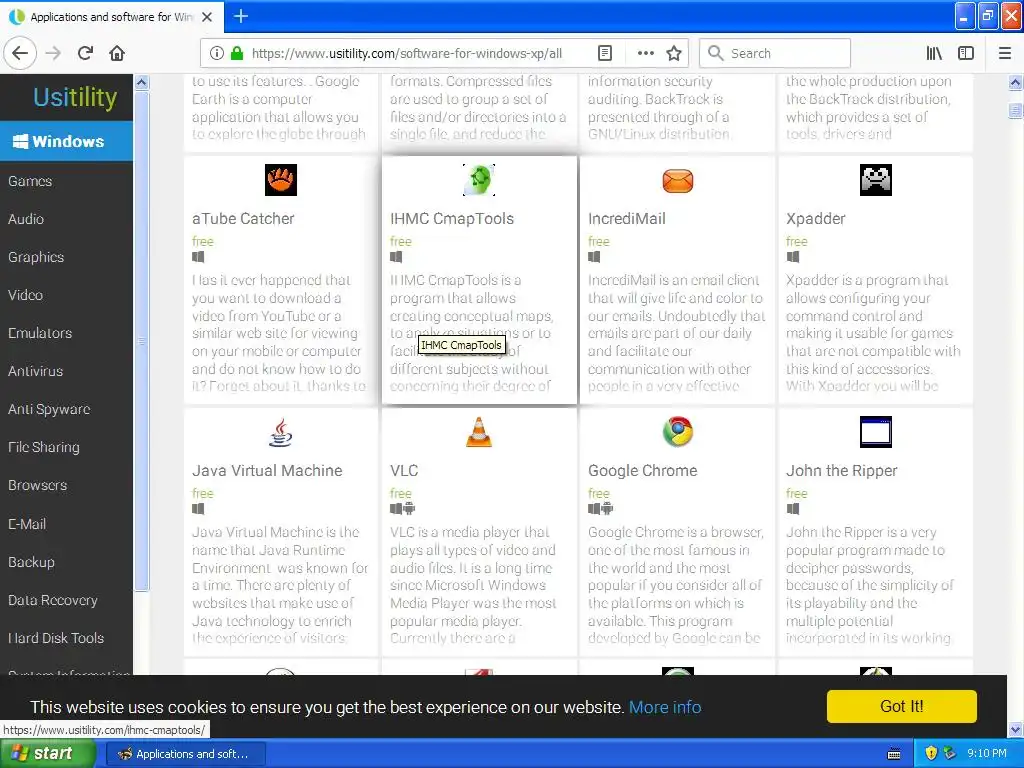Image resolution: width=1024 pixels, height=768 pixels.
Task: Close the Applications and software tab
Action: [207, 17]
